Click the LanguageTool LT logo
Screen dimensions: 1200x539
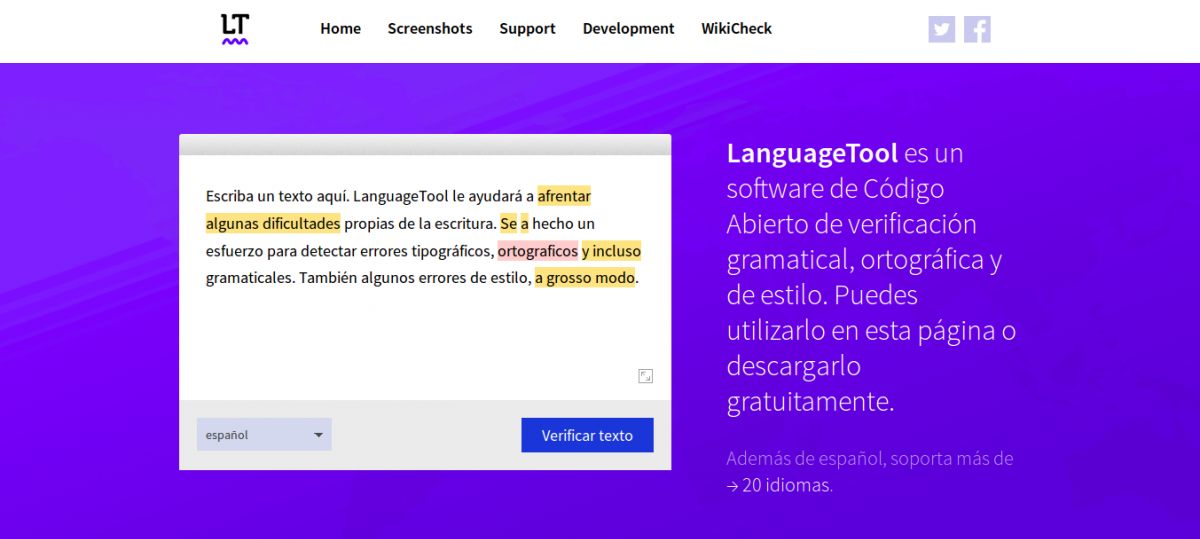(x=235, y=29)
